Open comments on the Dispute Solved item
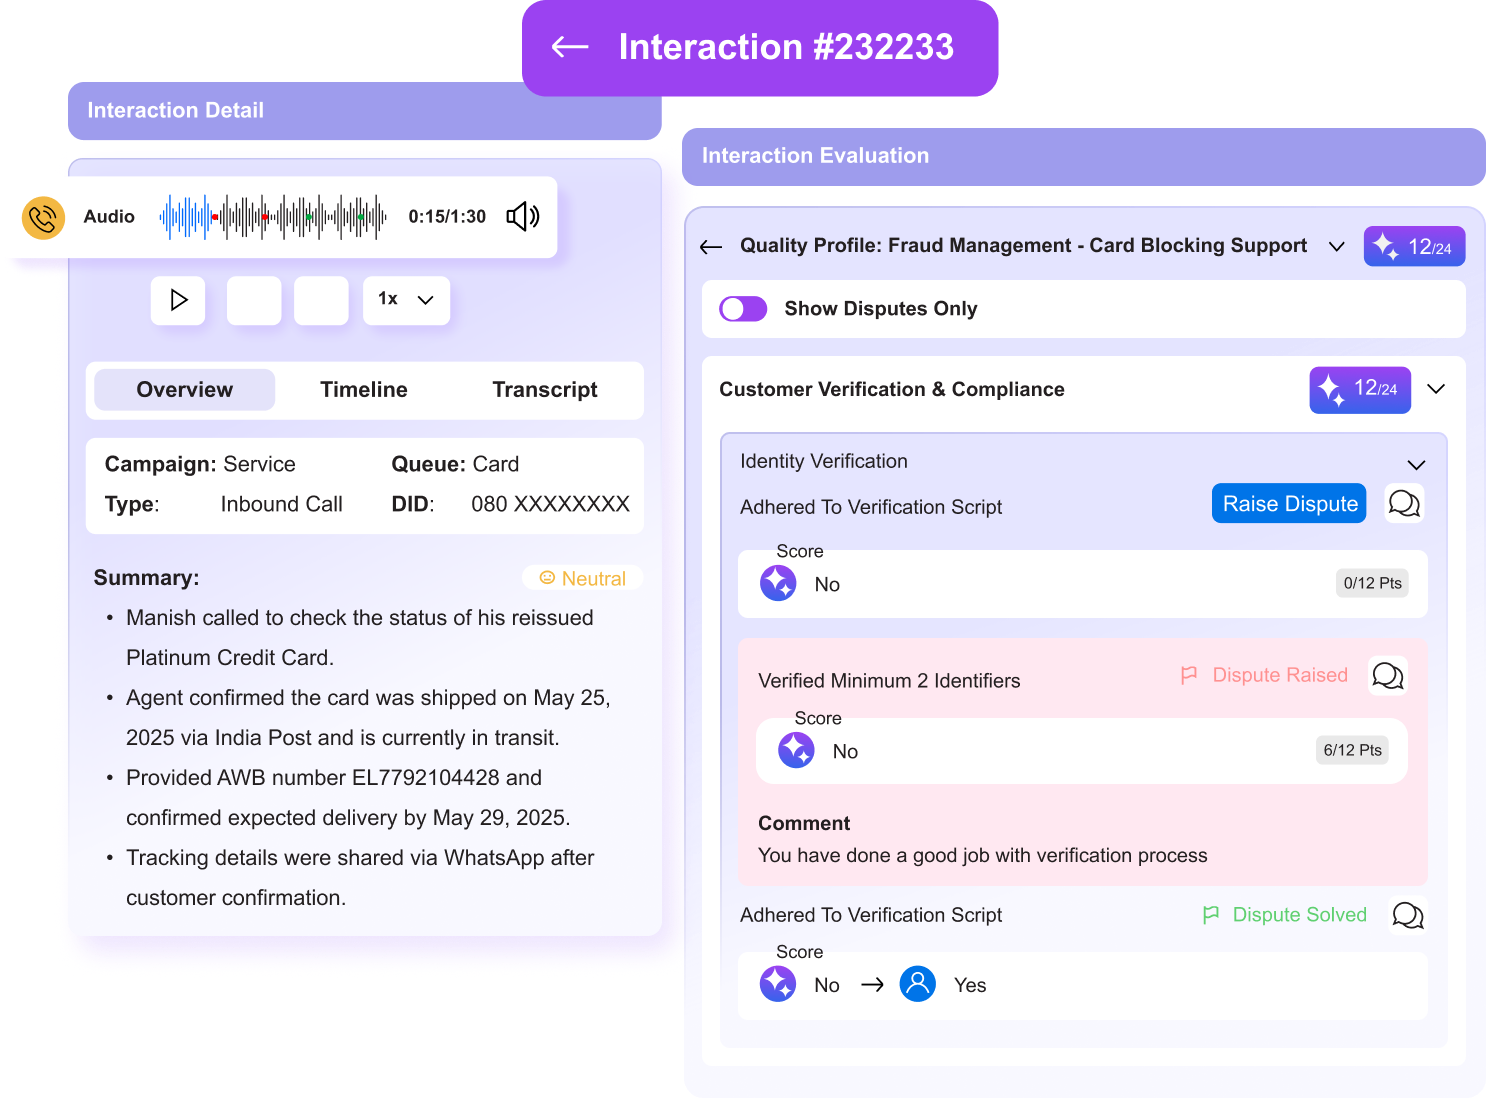 pos(1407,915)
